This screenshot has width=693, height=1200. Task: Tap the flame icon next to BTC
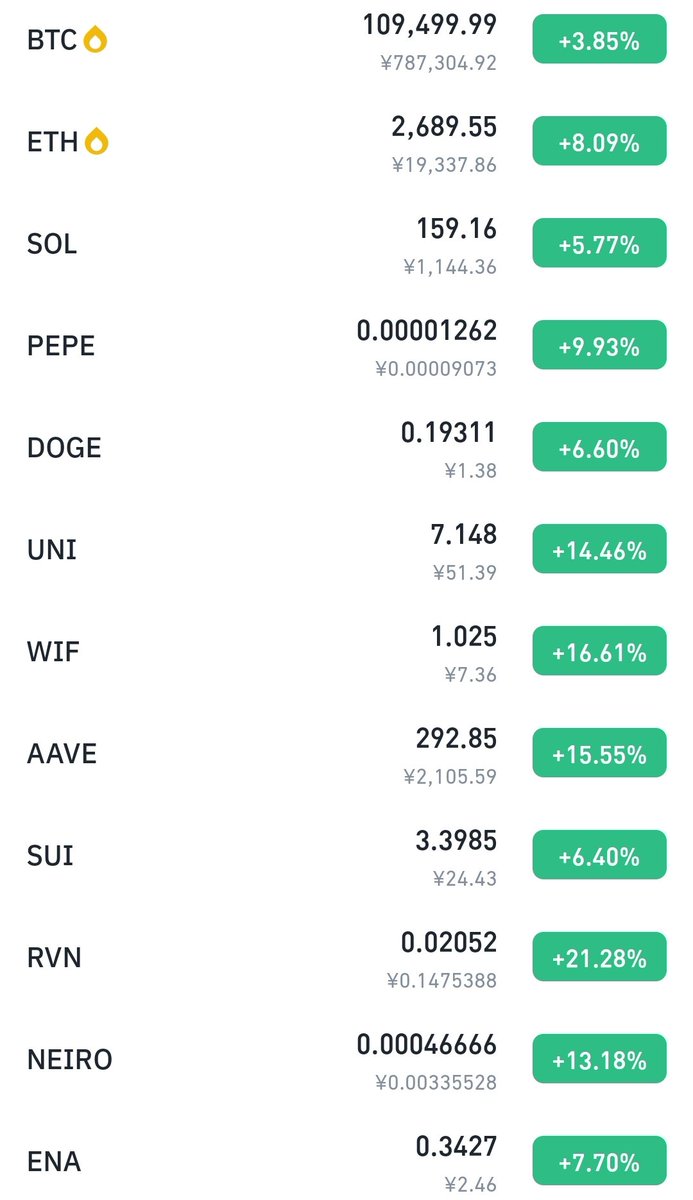pyautogui.click(x=95, y=41)
